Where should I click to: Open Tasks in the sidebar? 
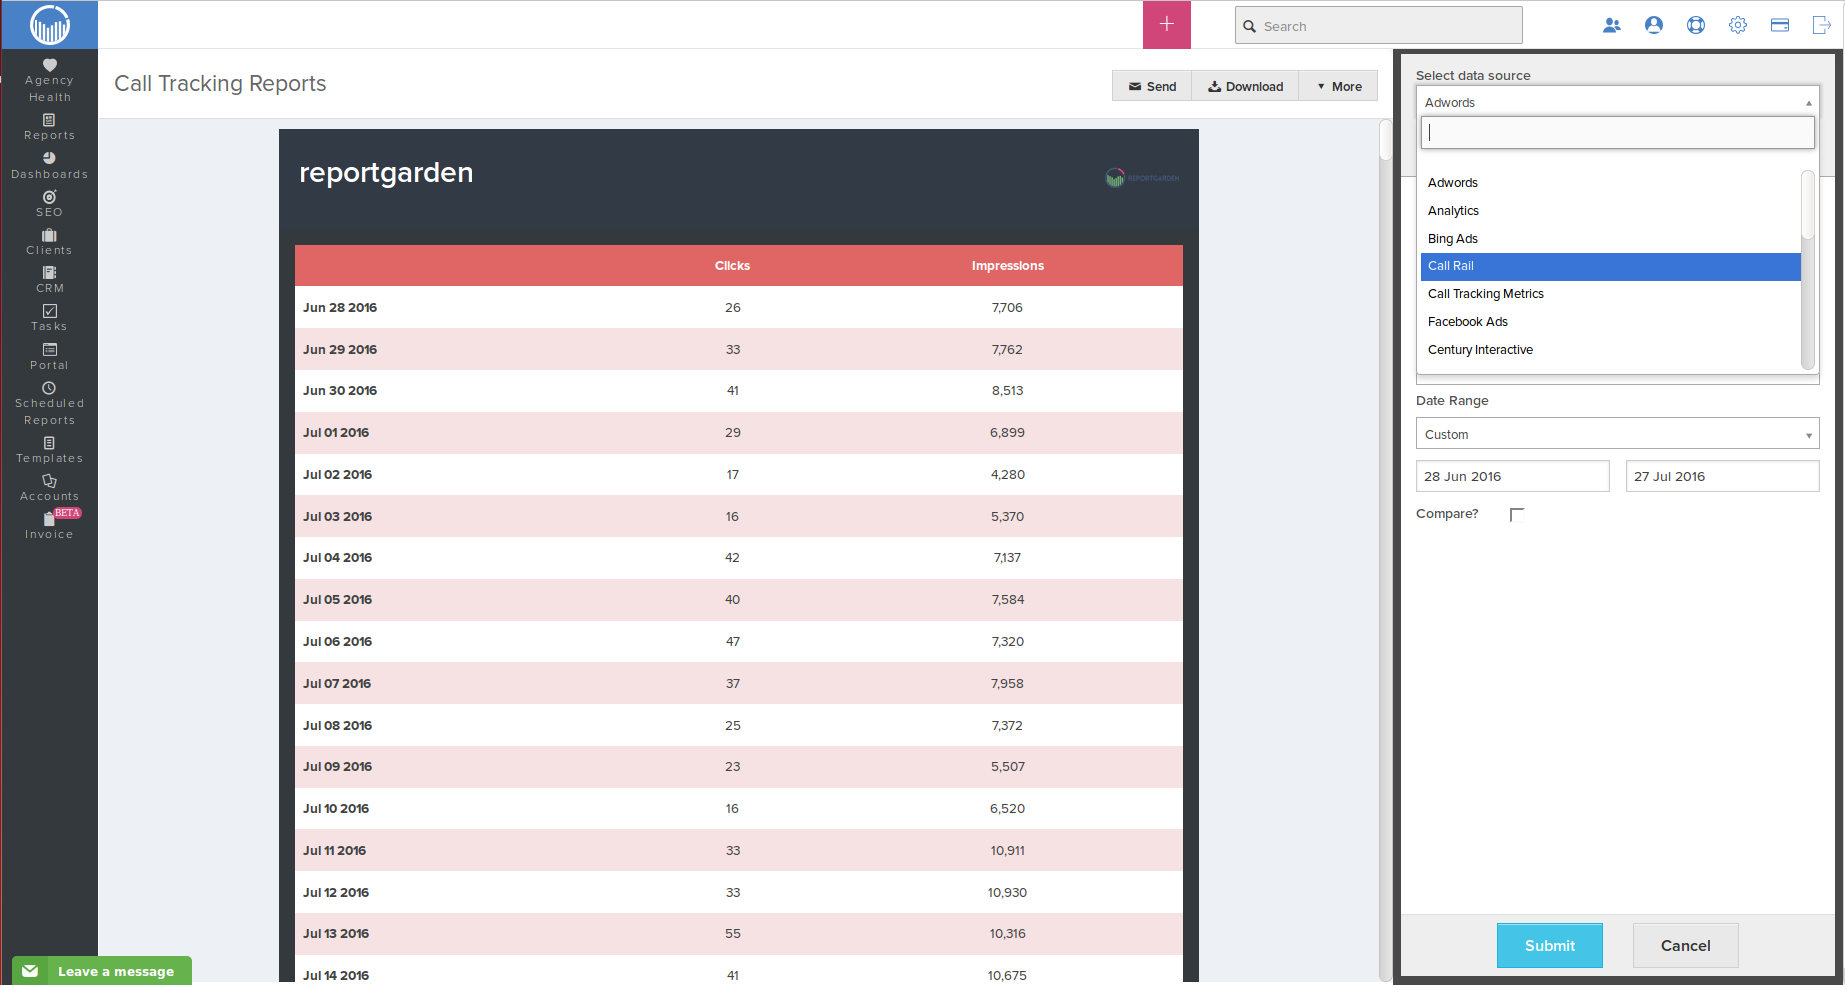(49, 318)
